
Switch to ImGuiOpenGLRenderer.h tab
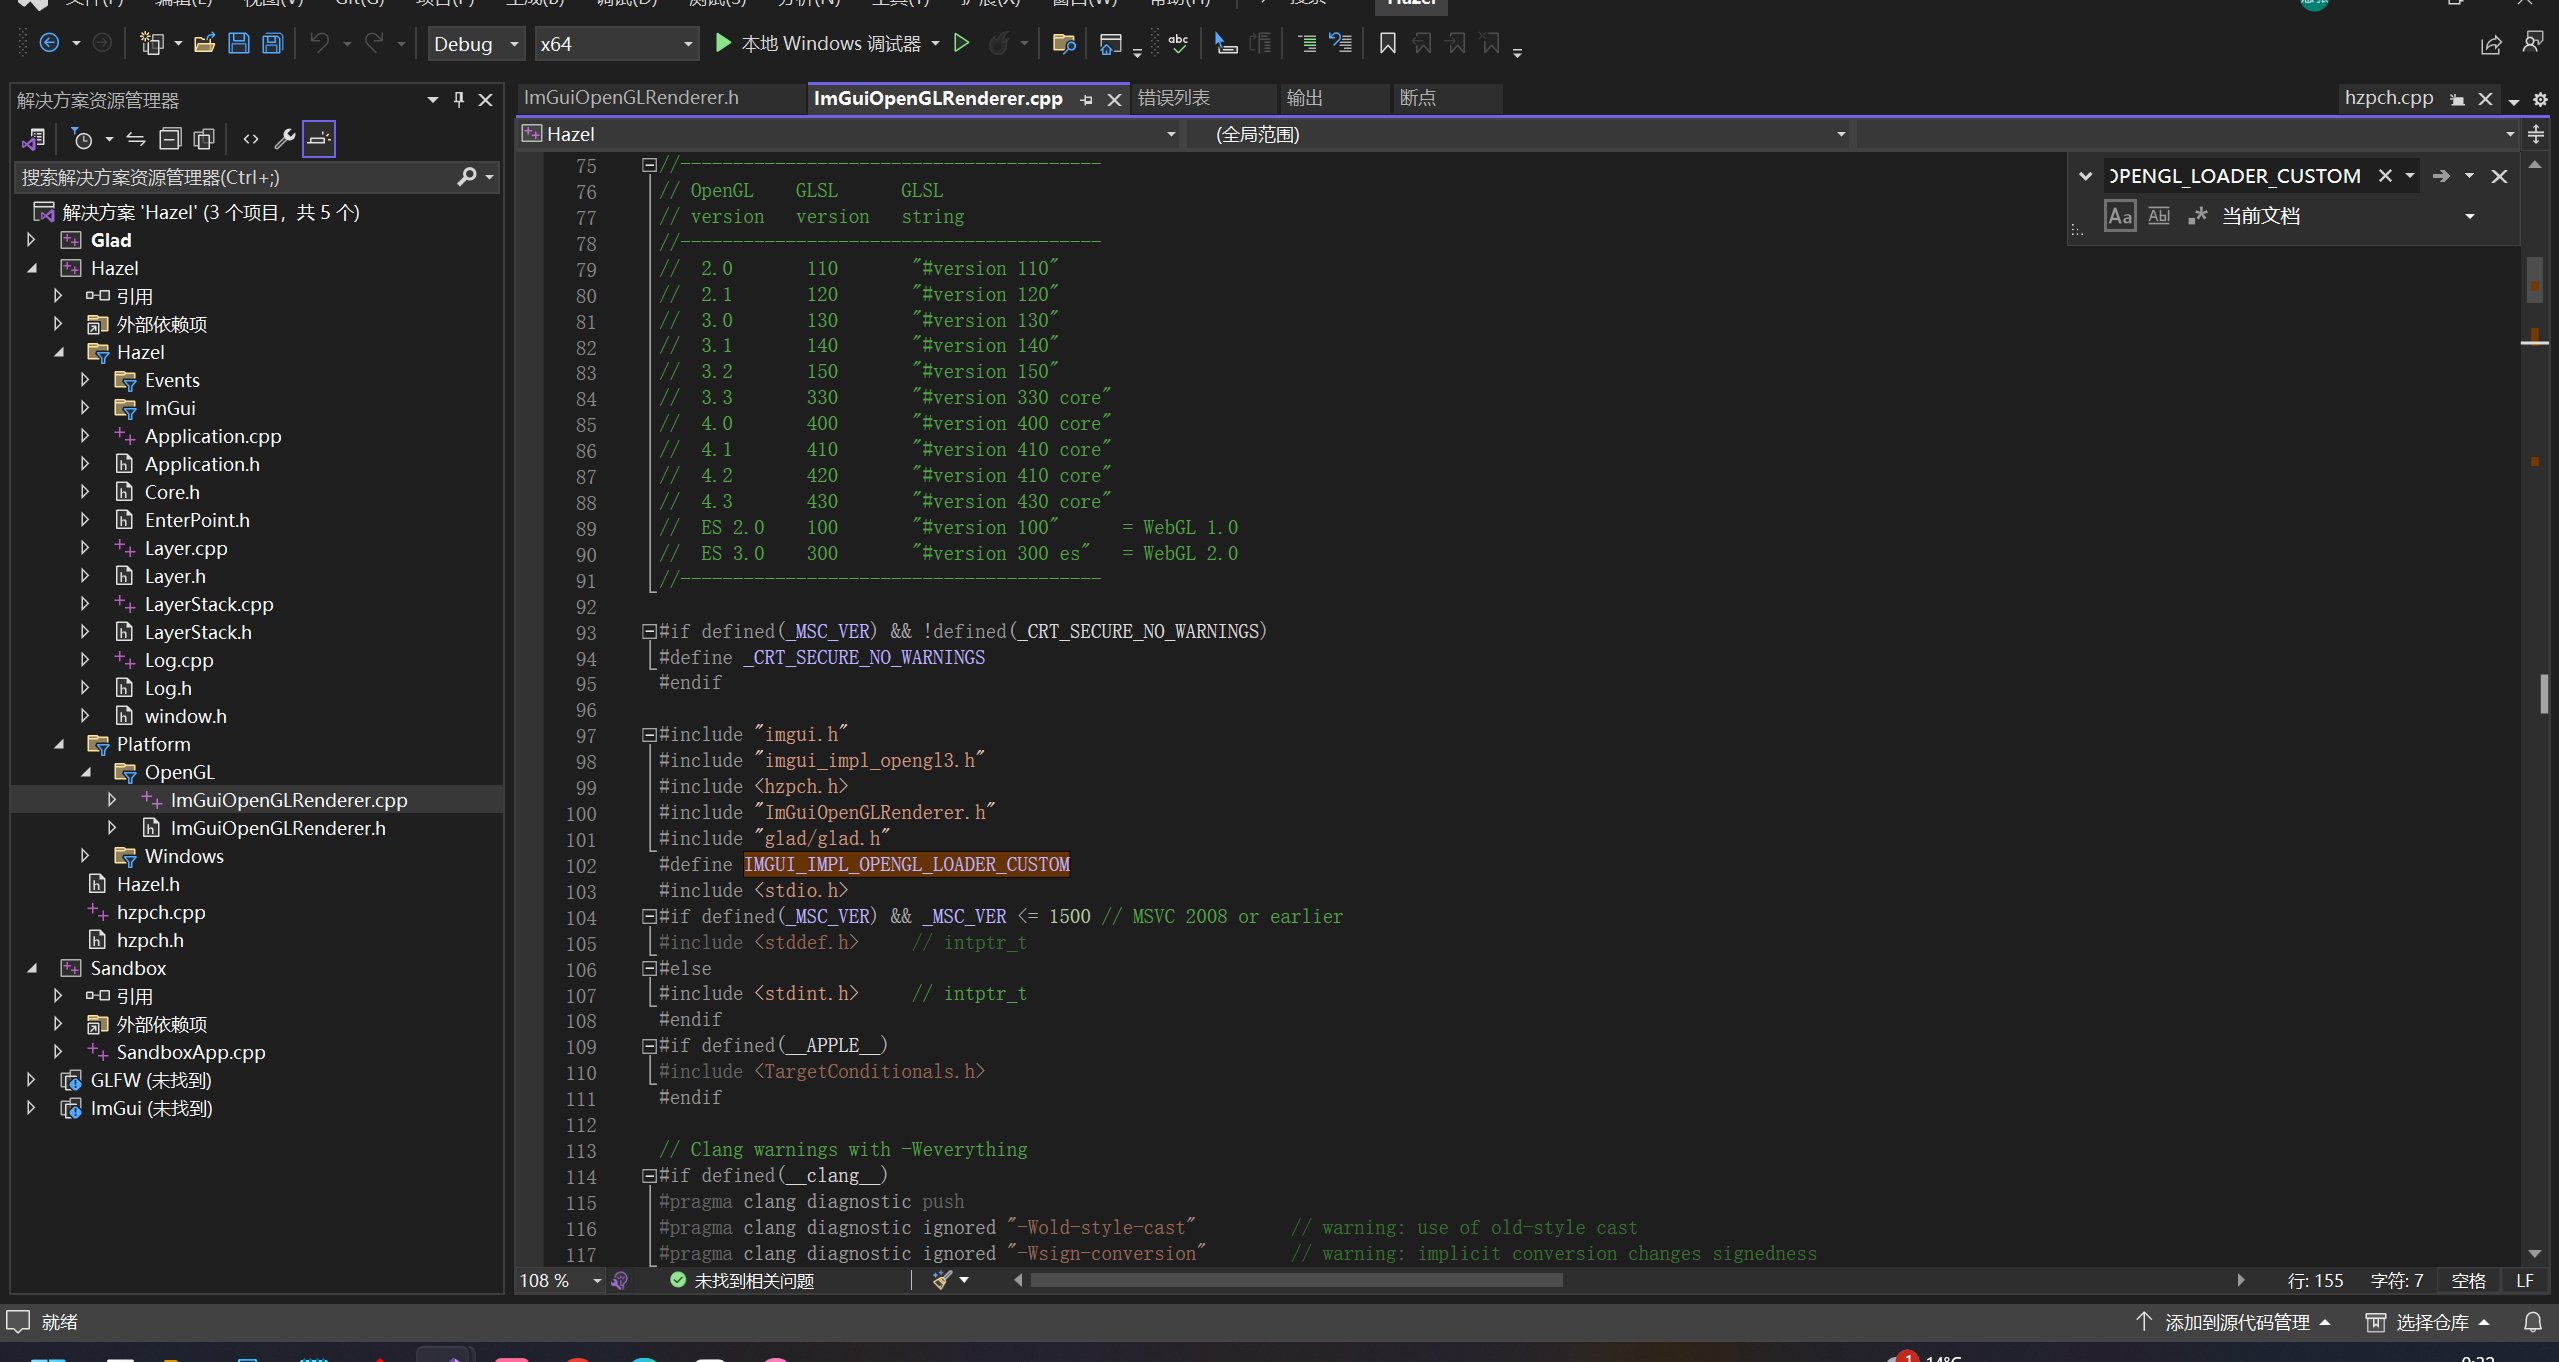pos(631,98)
